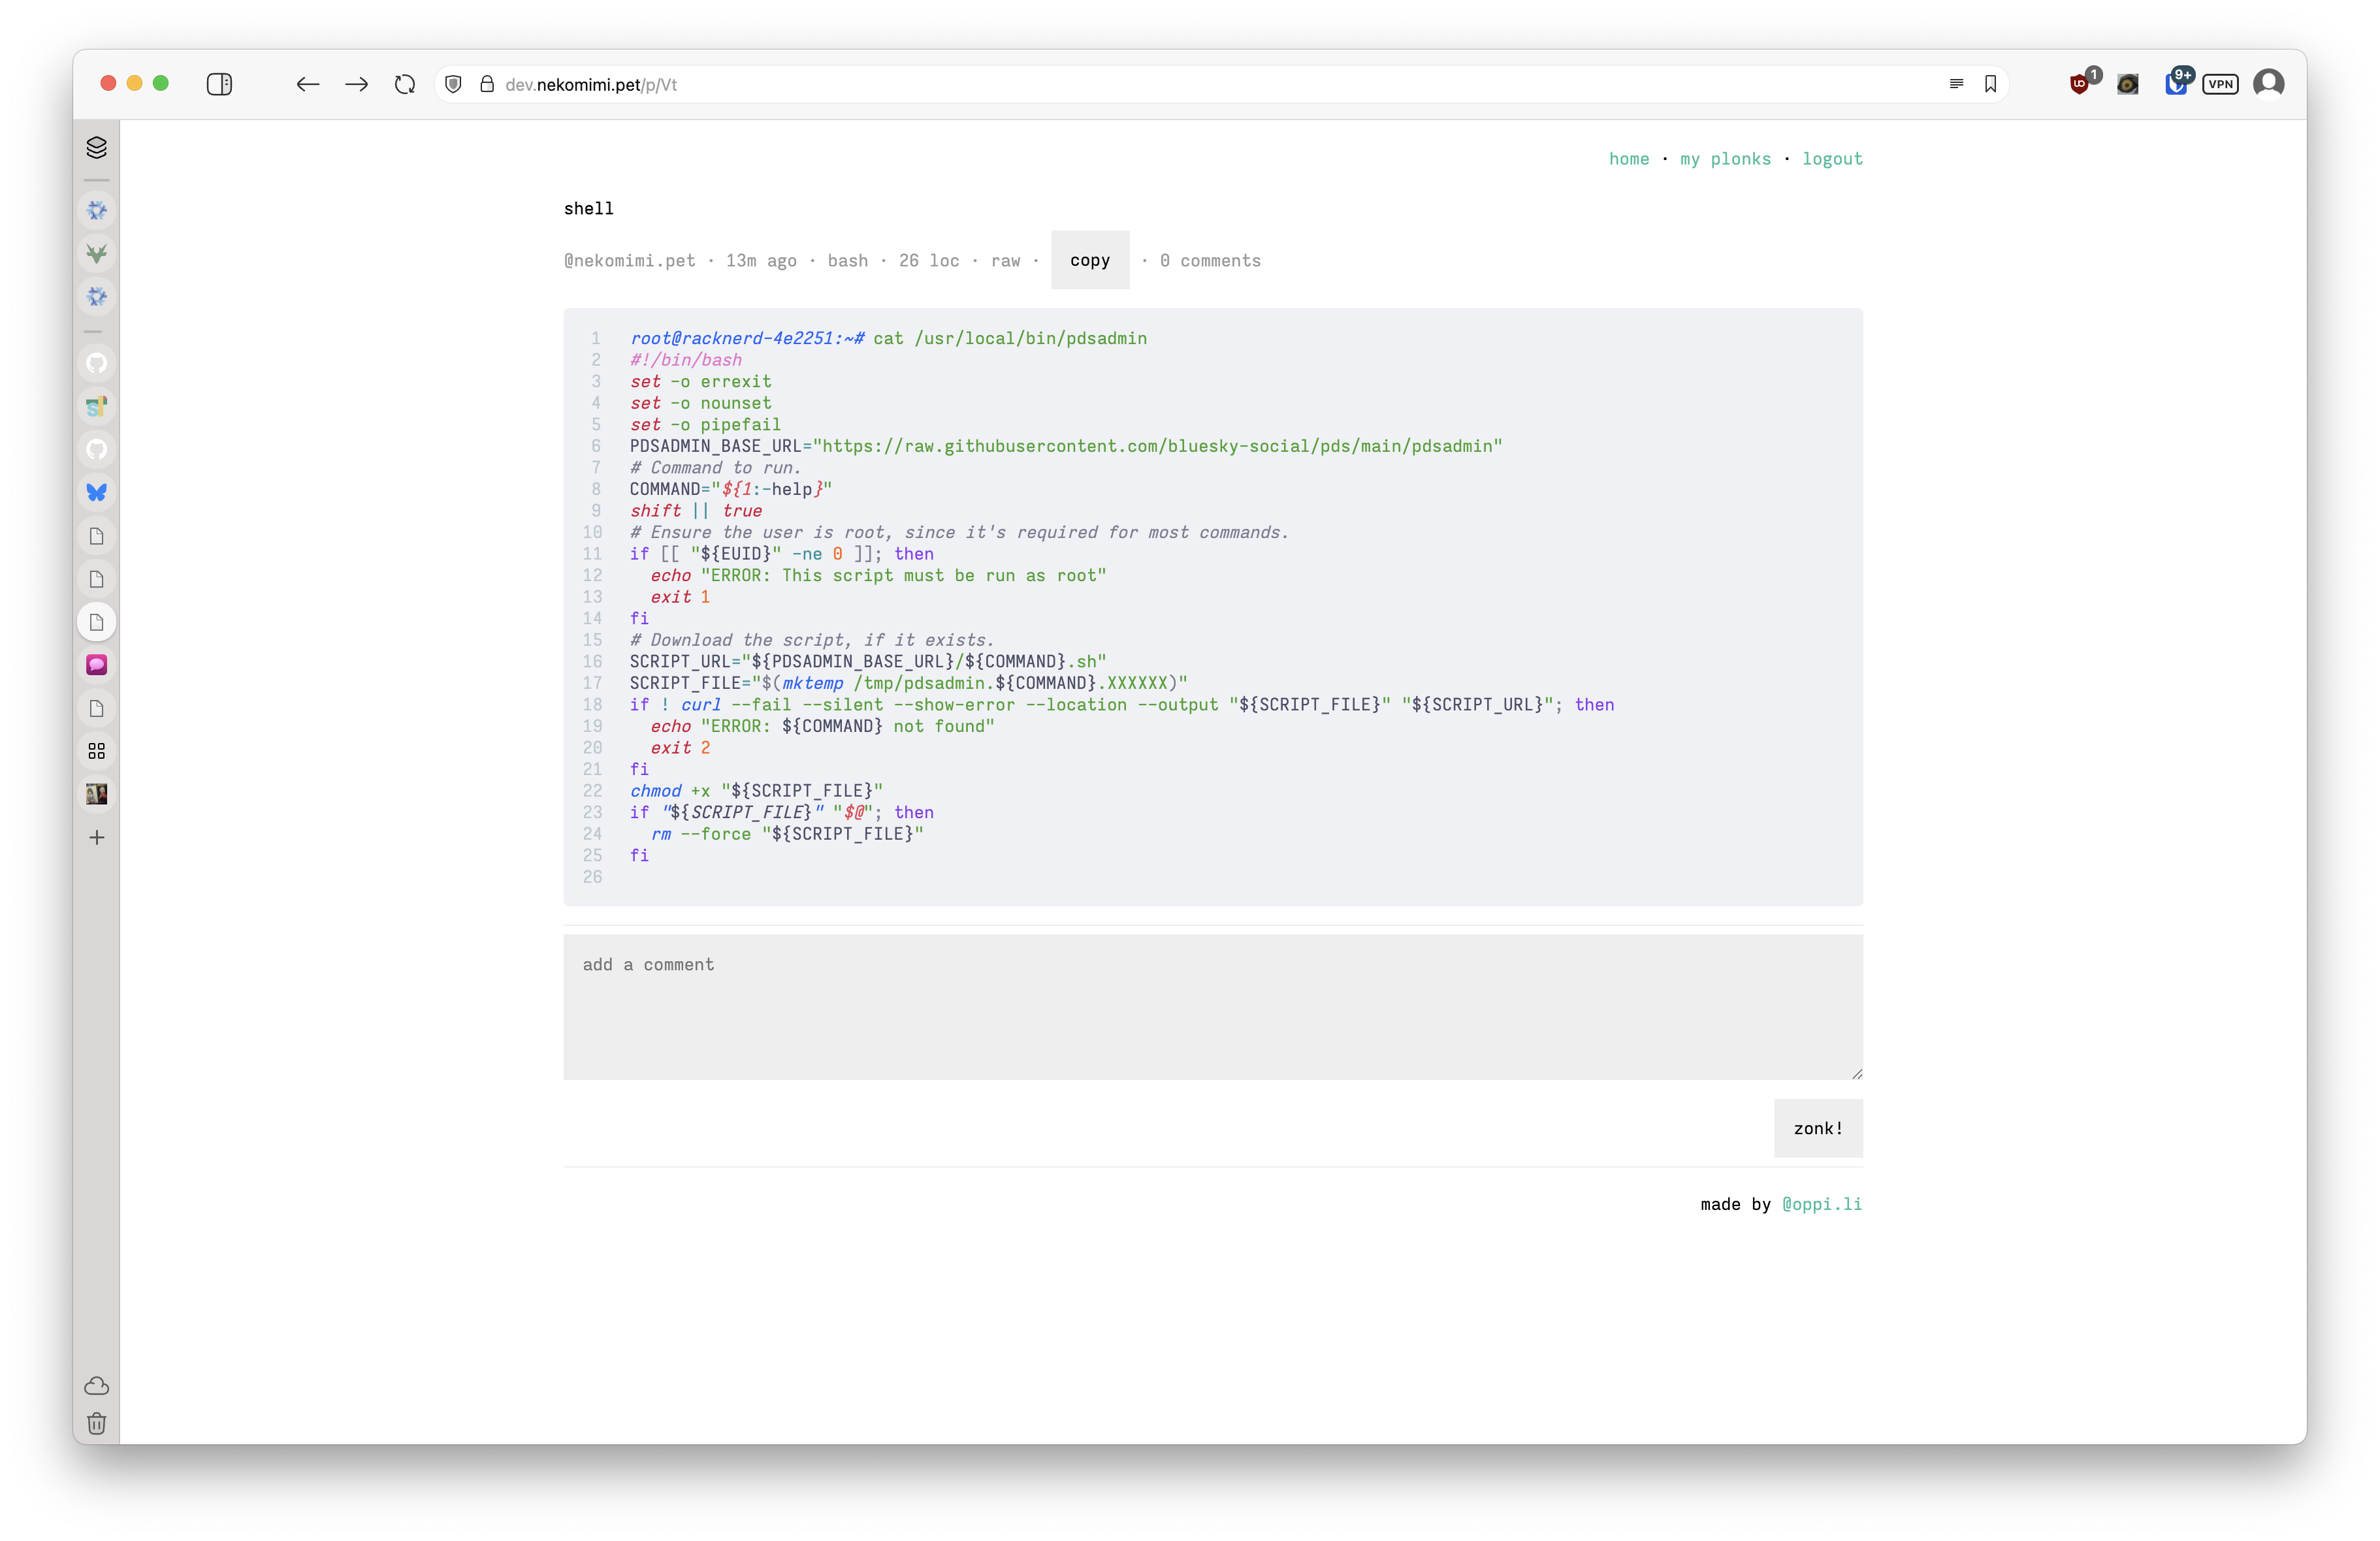Screen dimensions: 2380x1541
Task: Open the Bluesky butterfly sidebar tab
Action: coord(97,493)
